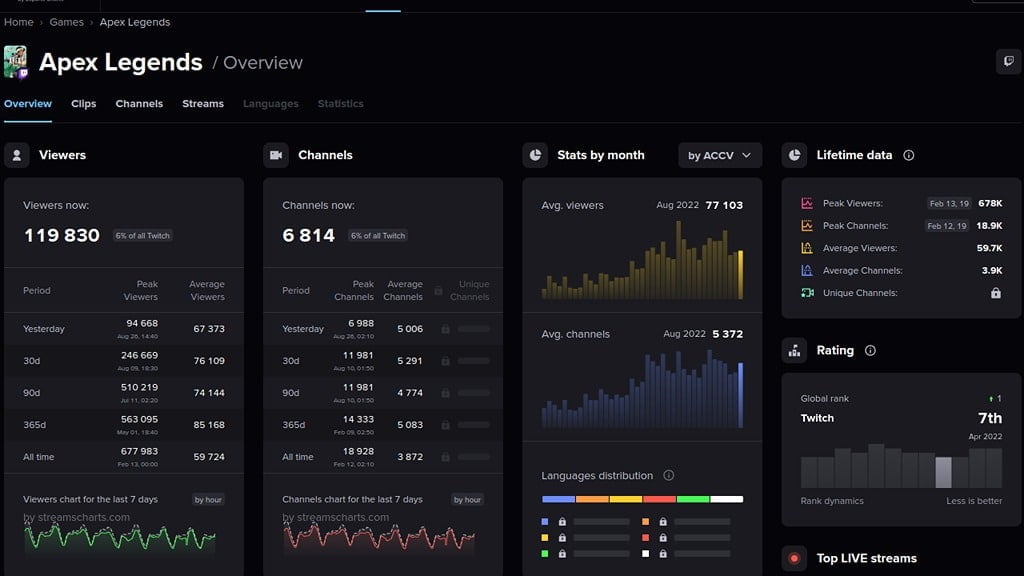Open the Channels tab
This screenshot has height=576, width=1024.
pos(139,104)
